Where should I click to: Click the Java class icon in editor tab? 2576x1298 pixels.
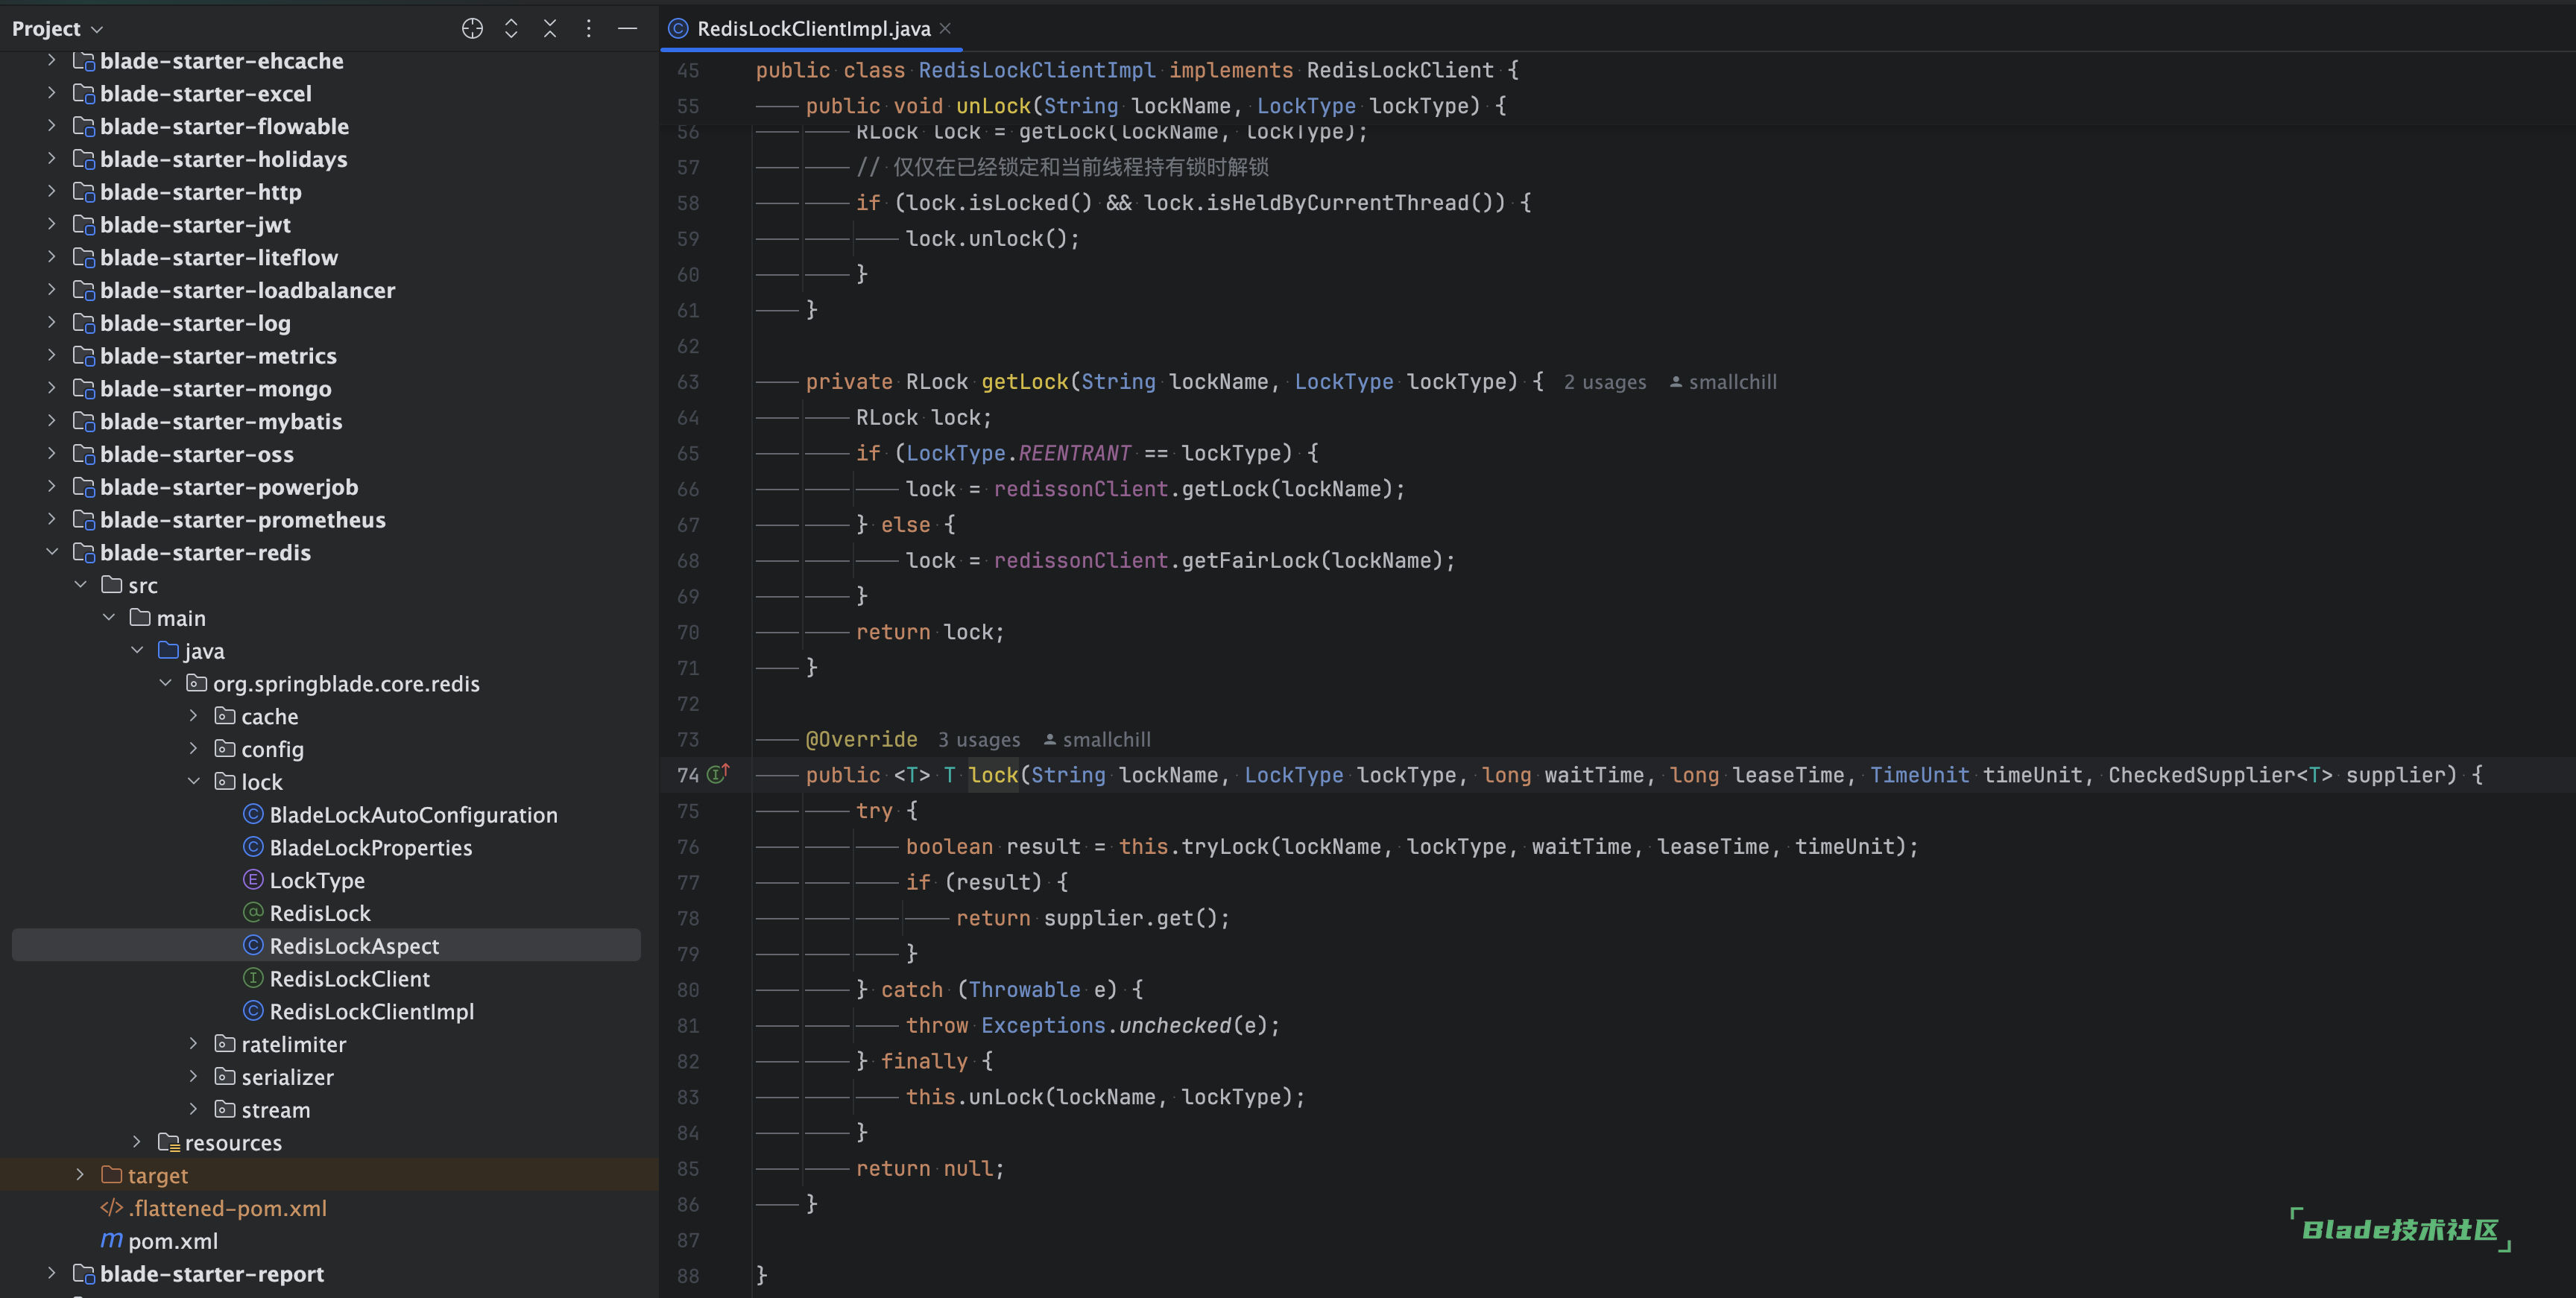678,28
